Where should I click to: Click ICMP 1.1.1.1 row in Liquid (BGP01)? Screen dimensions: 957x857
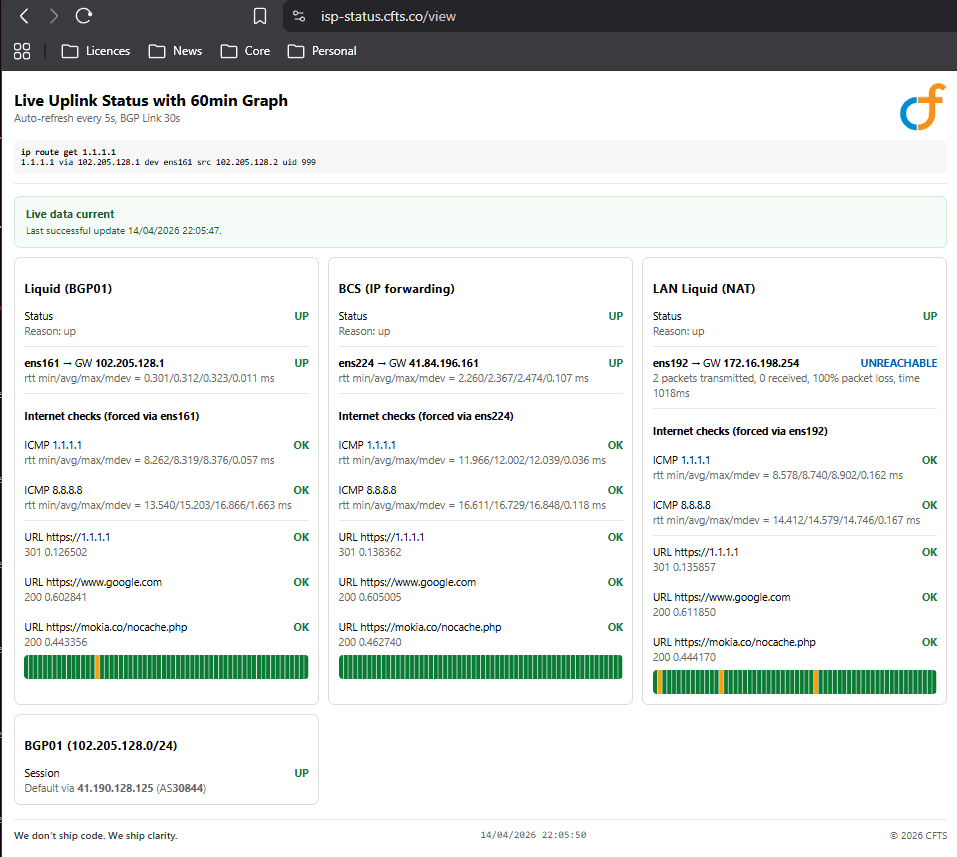coord(167,452)
